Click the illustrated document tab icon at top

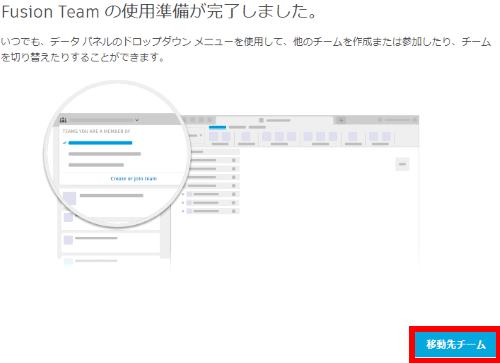pos(261,120)
